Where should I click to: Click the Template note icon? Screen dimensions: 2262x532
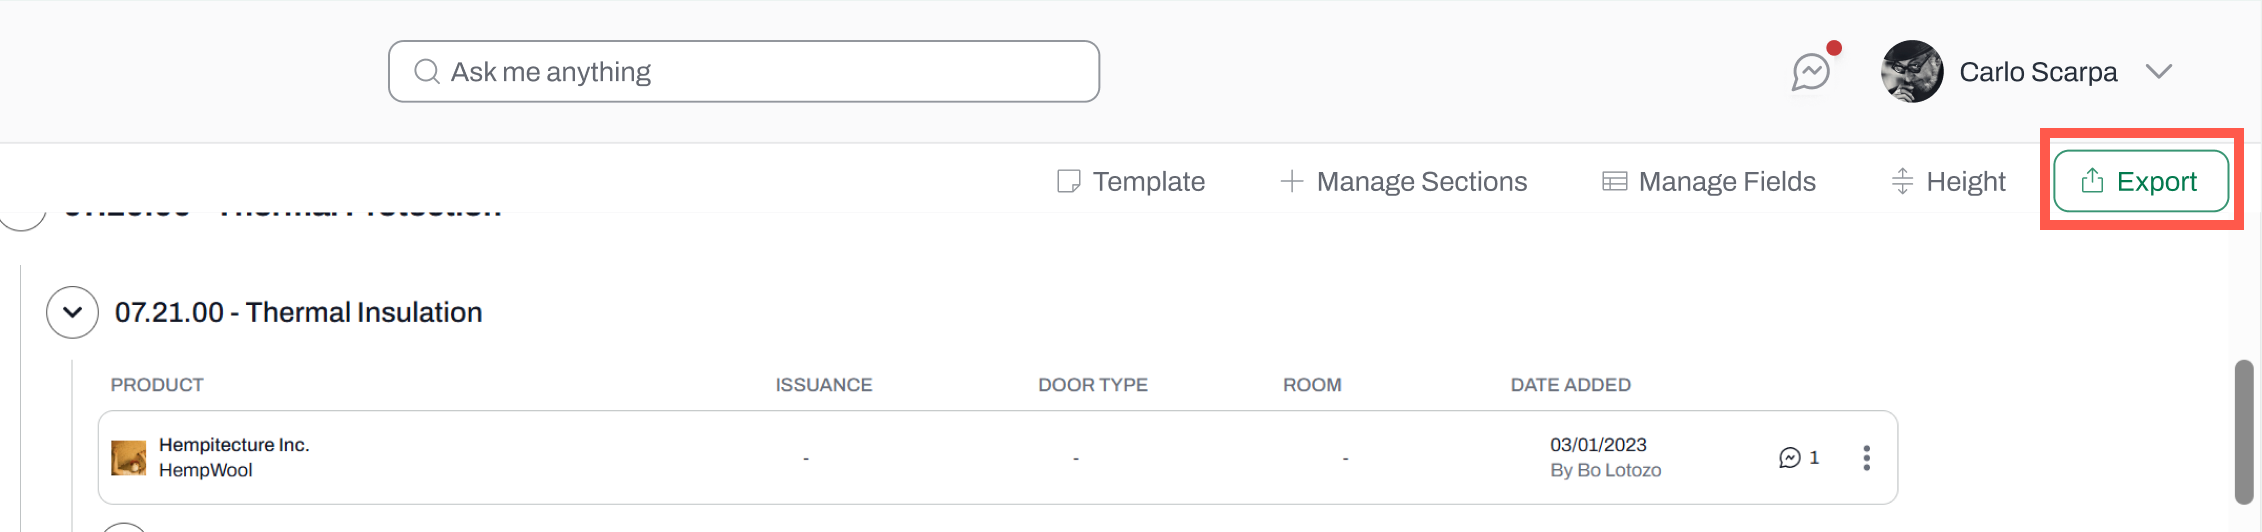[1068, 181]
